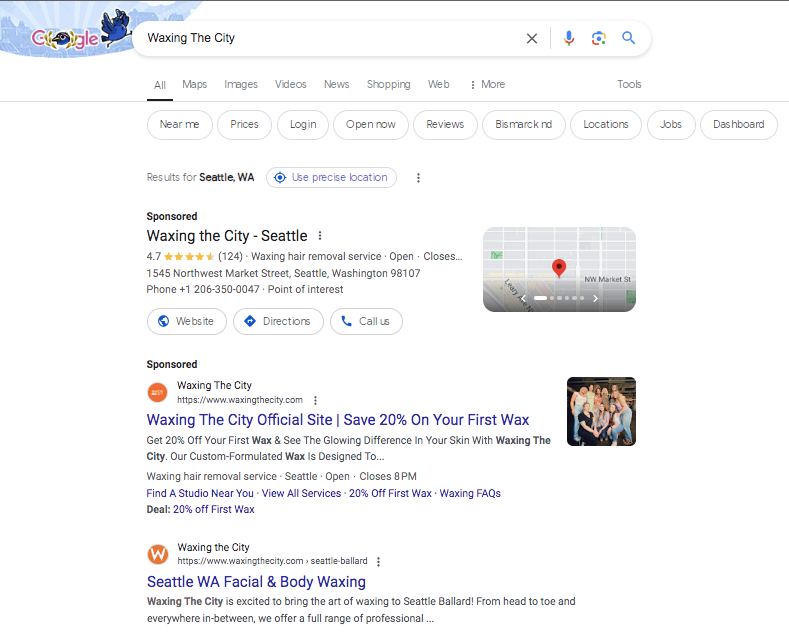The image size is (789, 635).
Task: Switch to the Images tab
Action: (241, 85)
